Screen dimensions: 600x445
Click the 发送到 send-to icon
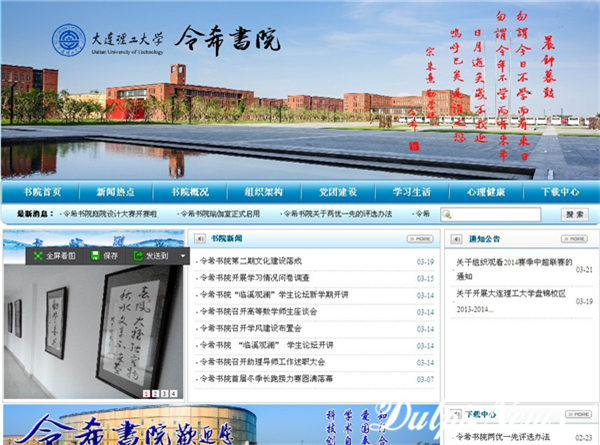[x=138, y=256]
